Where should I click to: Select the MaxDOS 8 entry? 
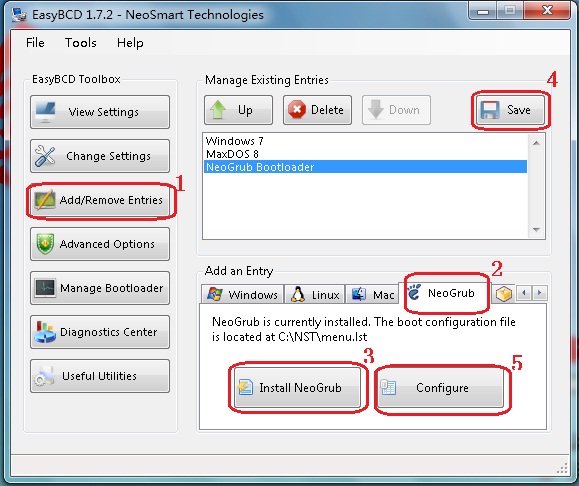tap(232, 154)
